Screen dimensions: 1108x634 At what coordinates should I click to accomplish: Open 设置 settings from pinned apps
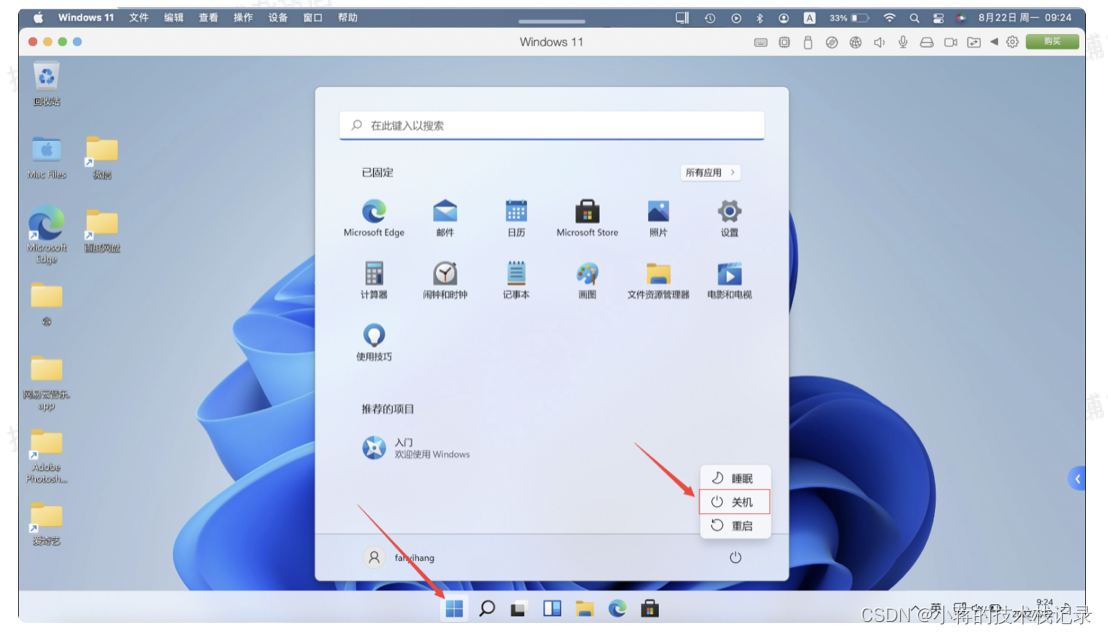729,218
